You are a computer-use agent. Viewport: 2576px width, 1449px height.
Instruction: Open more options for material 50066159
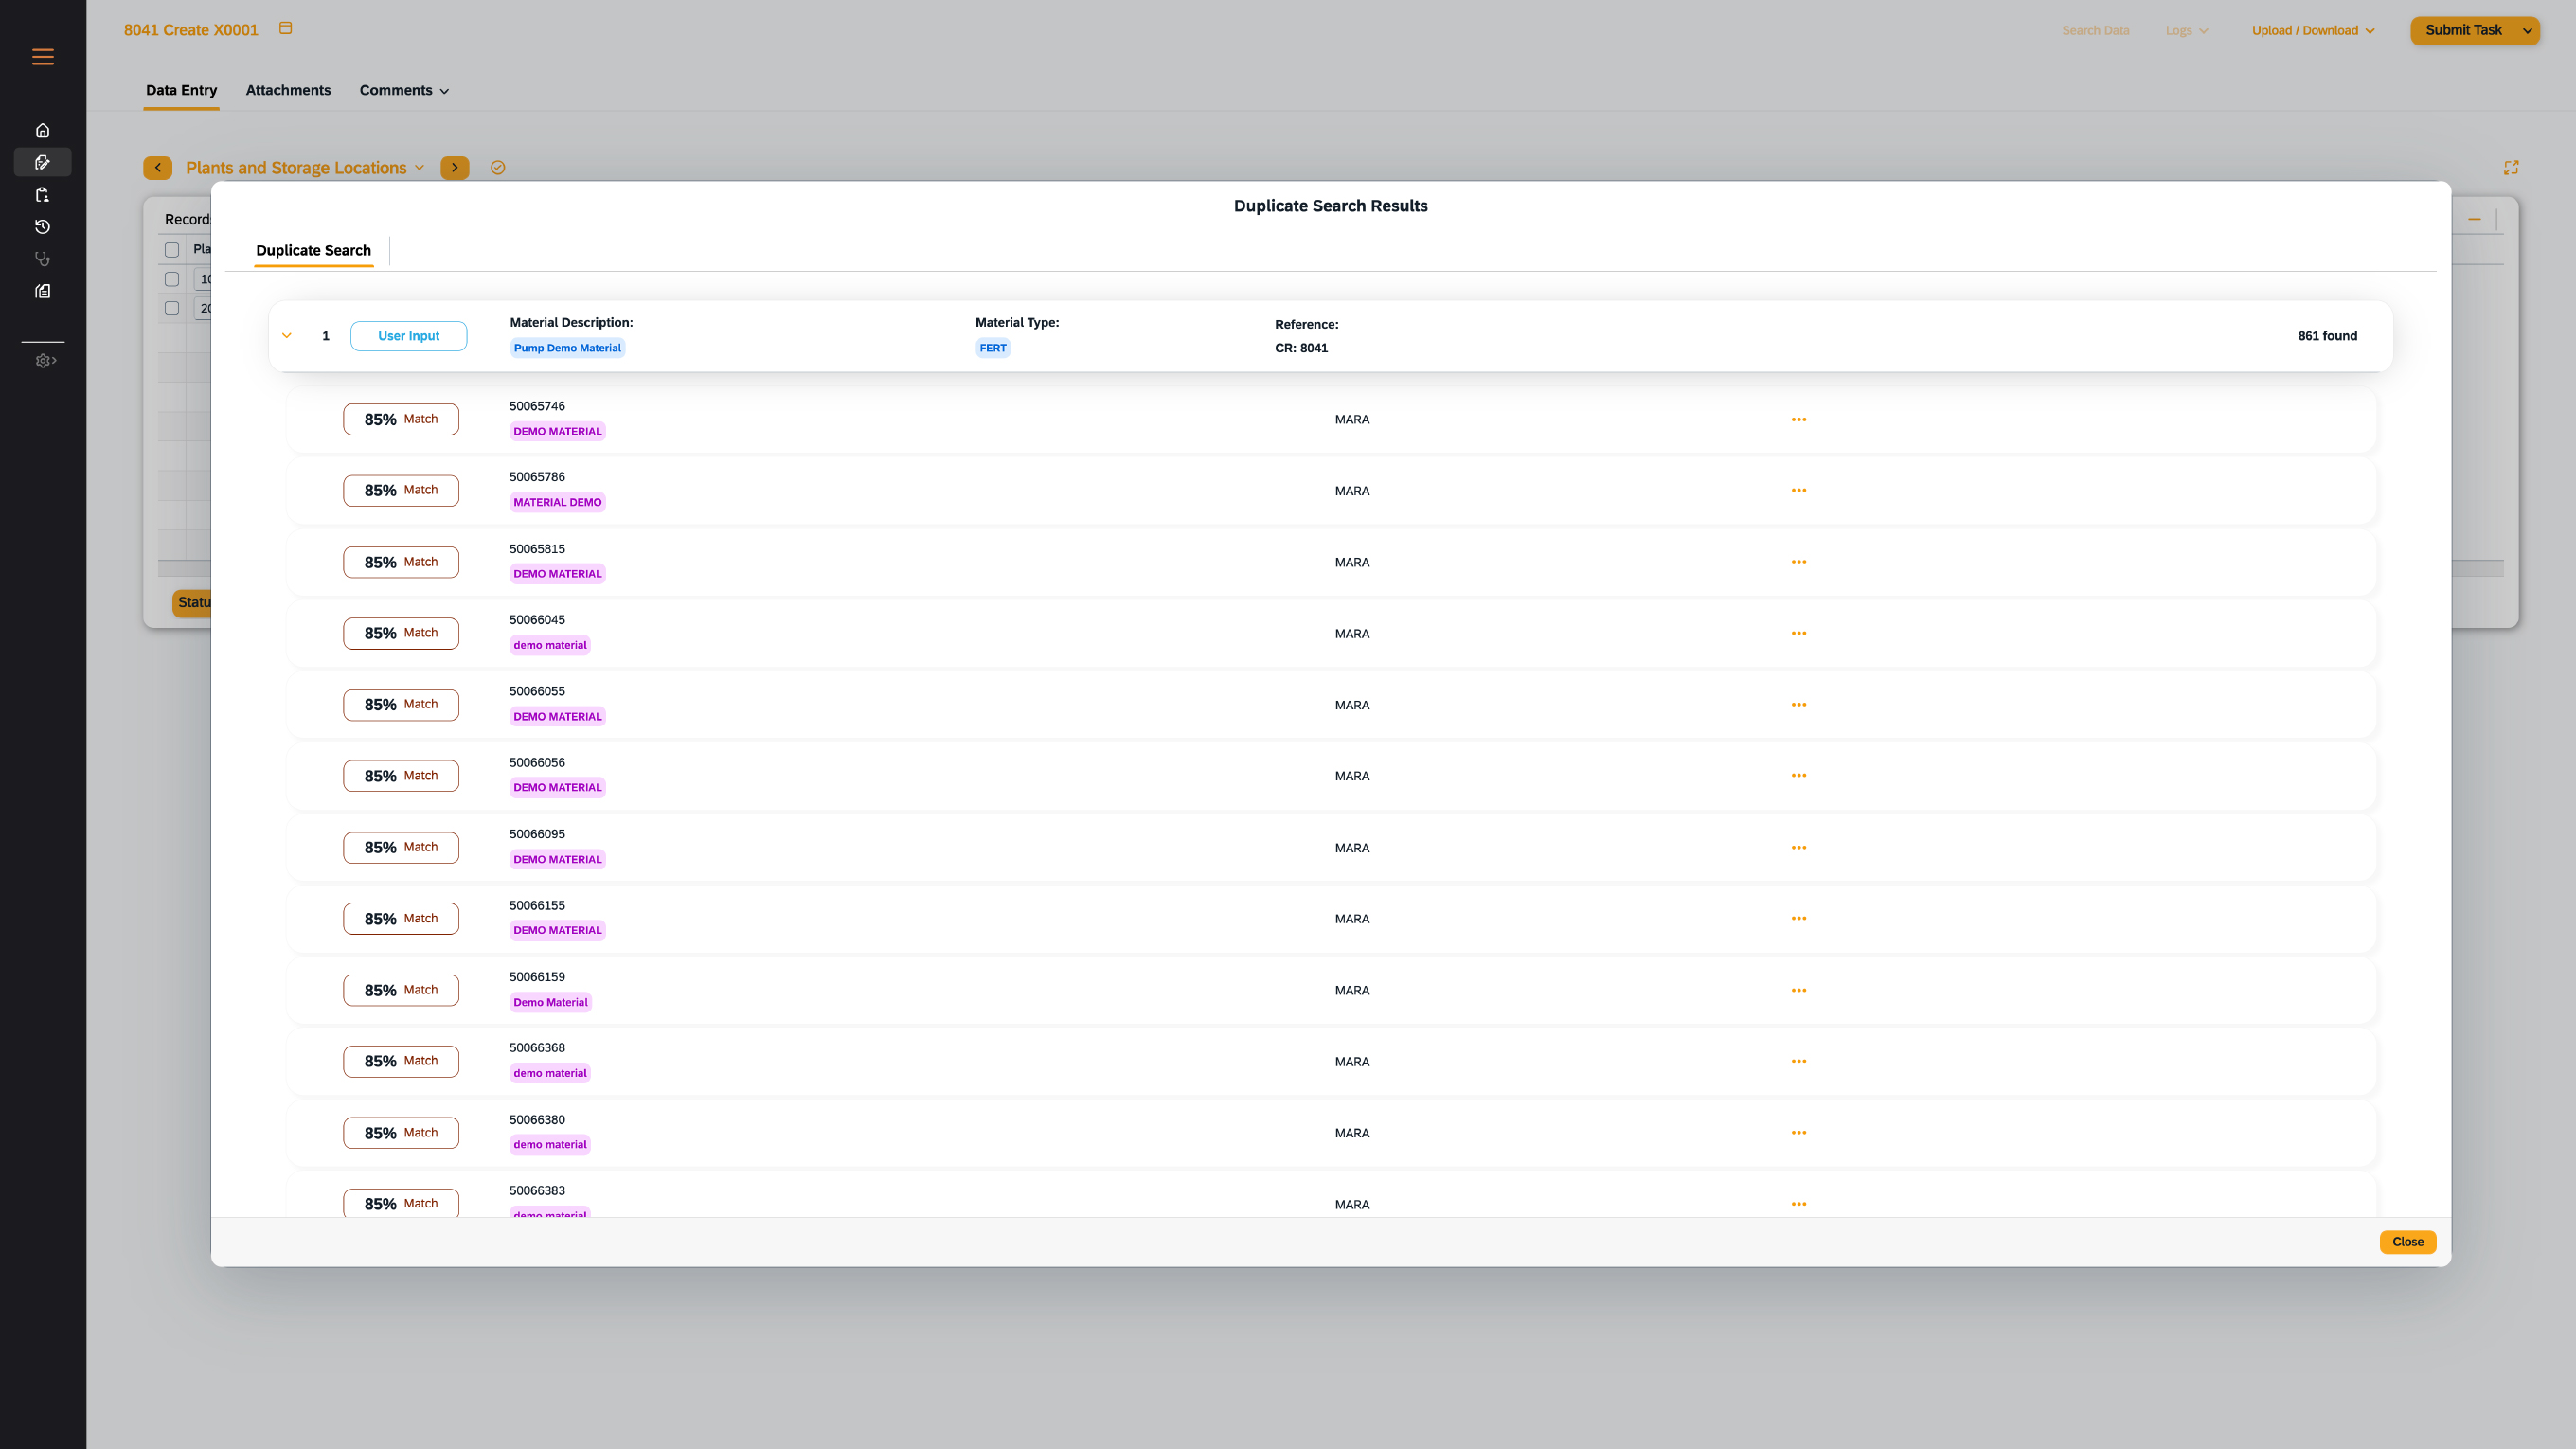(x=1798, y=991)
